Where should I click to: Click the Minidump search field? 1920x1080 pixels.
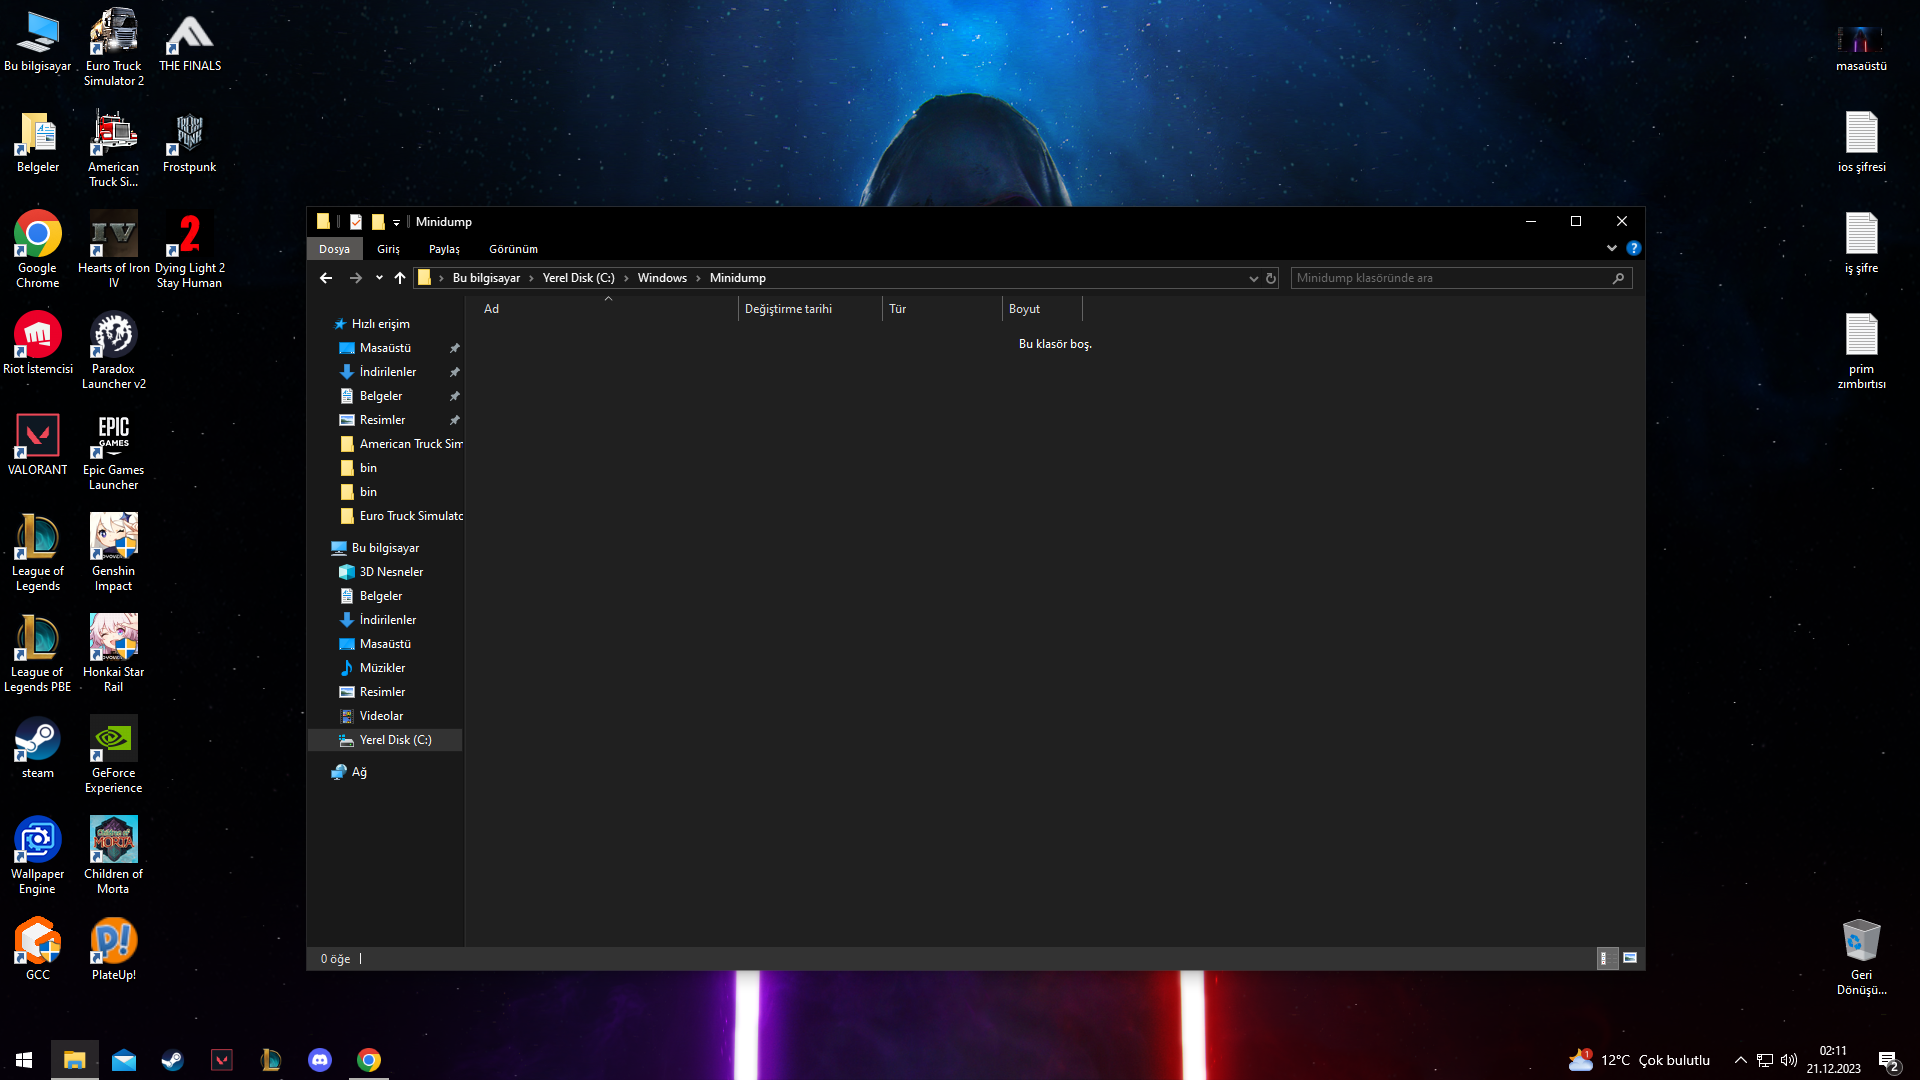[1450, 278]
